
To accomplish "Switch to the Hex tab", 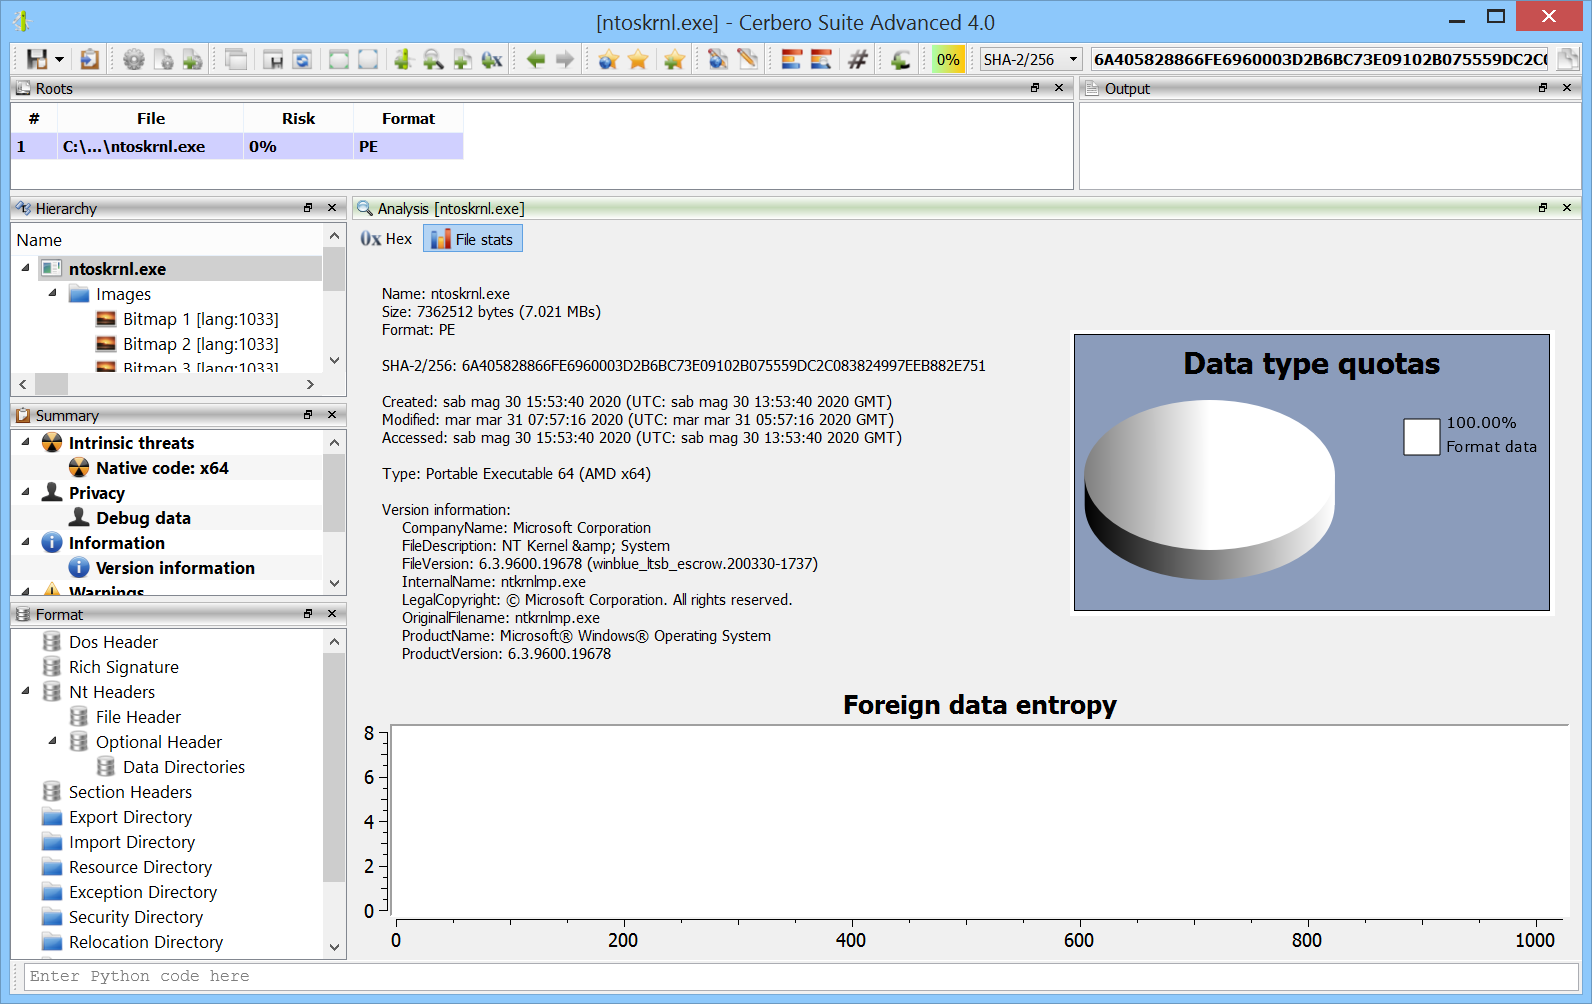I will point(386,239).
